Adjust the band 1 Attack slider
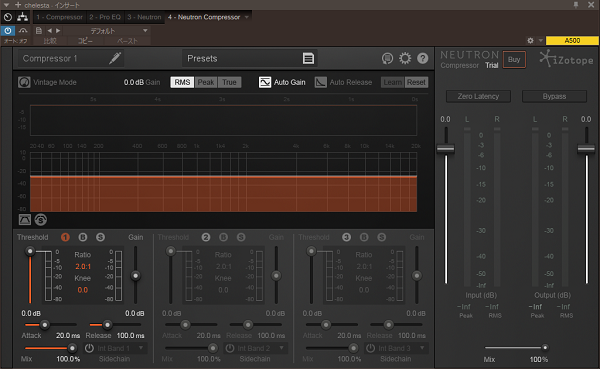This screenshot has height=369, width=600. tap(45, 325)
